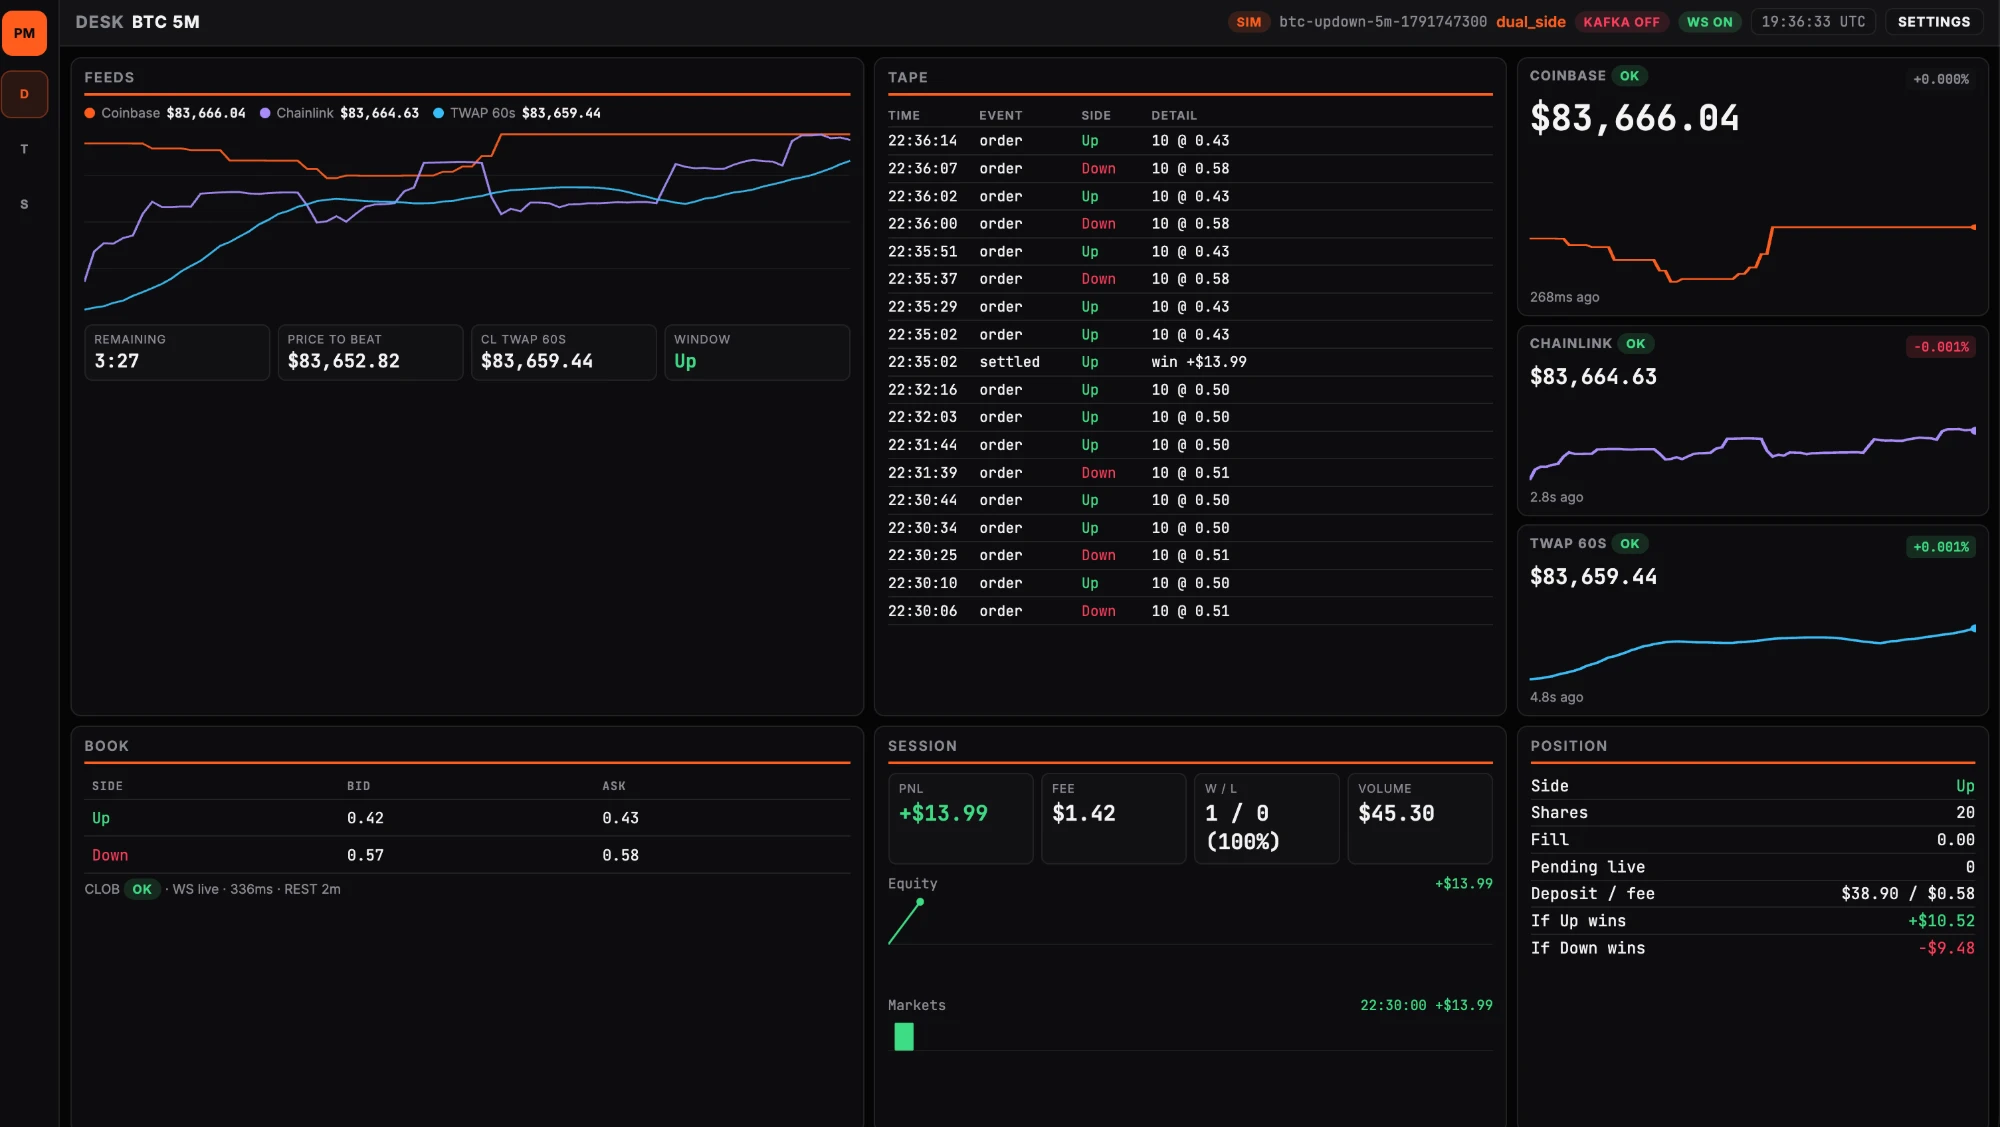Toggle the WS ON badge

pyautogui.click(x=1709, y=22)
